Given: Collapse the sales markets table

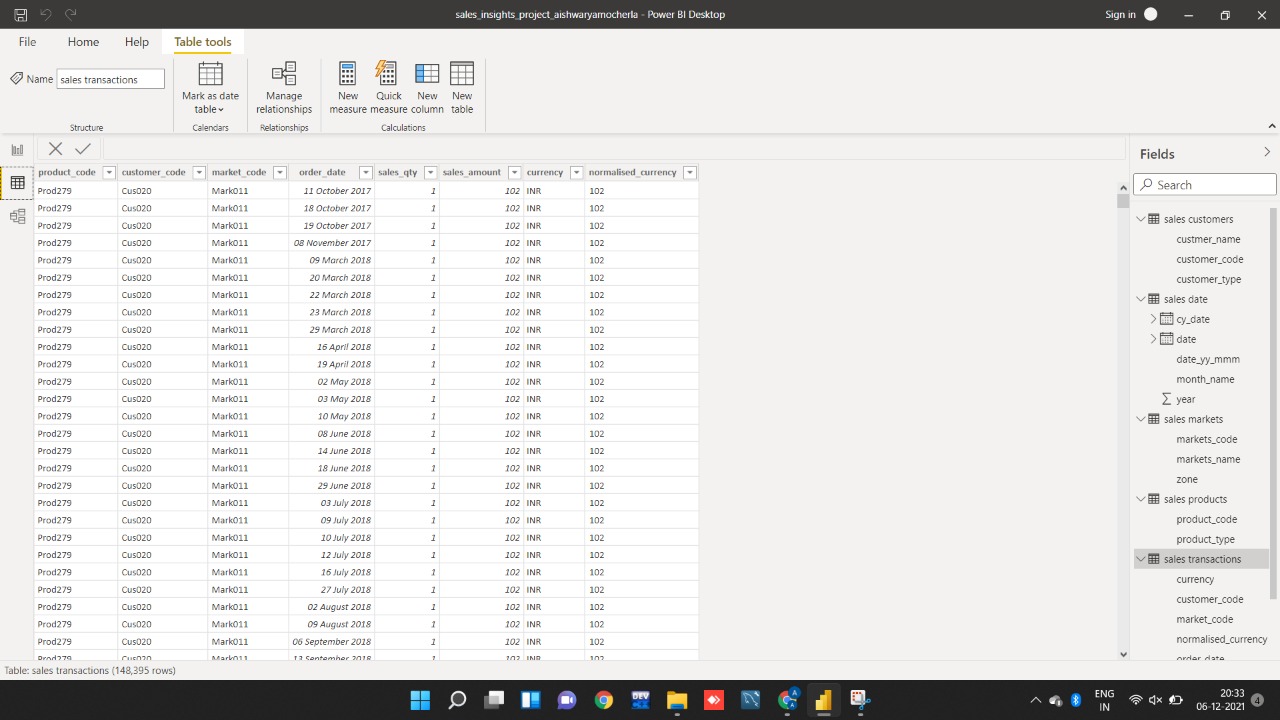Looking at the screenshot, I should point(1141,419).
